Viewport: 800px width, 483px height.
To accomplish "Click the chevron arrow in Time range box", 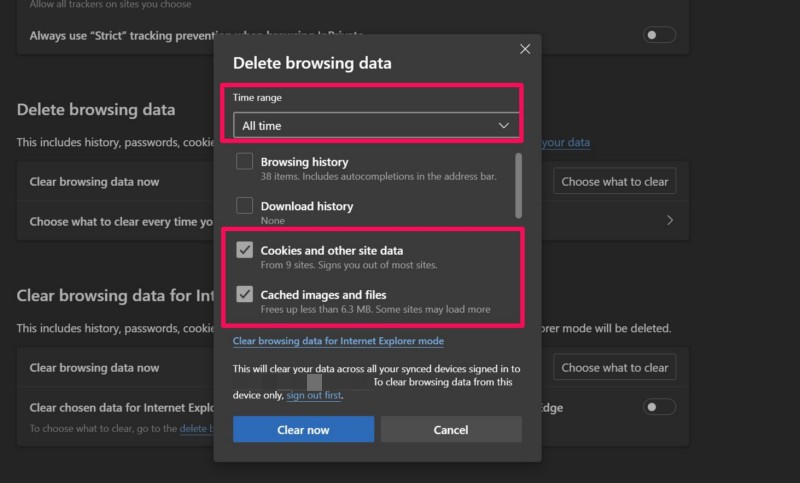I will click(504, 126).
